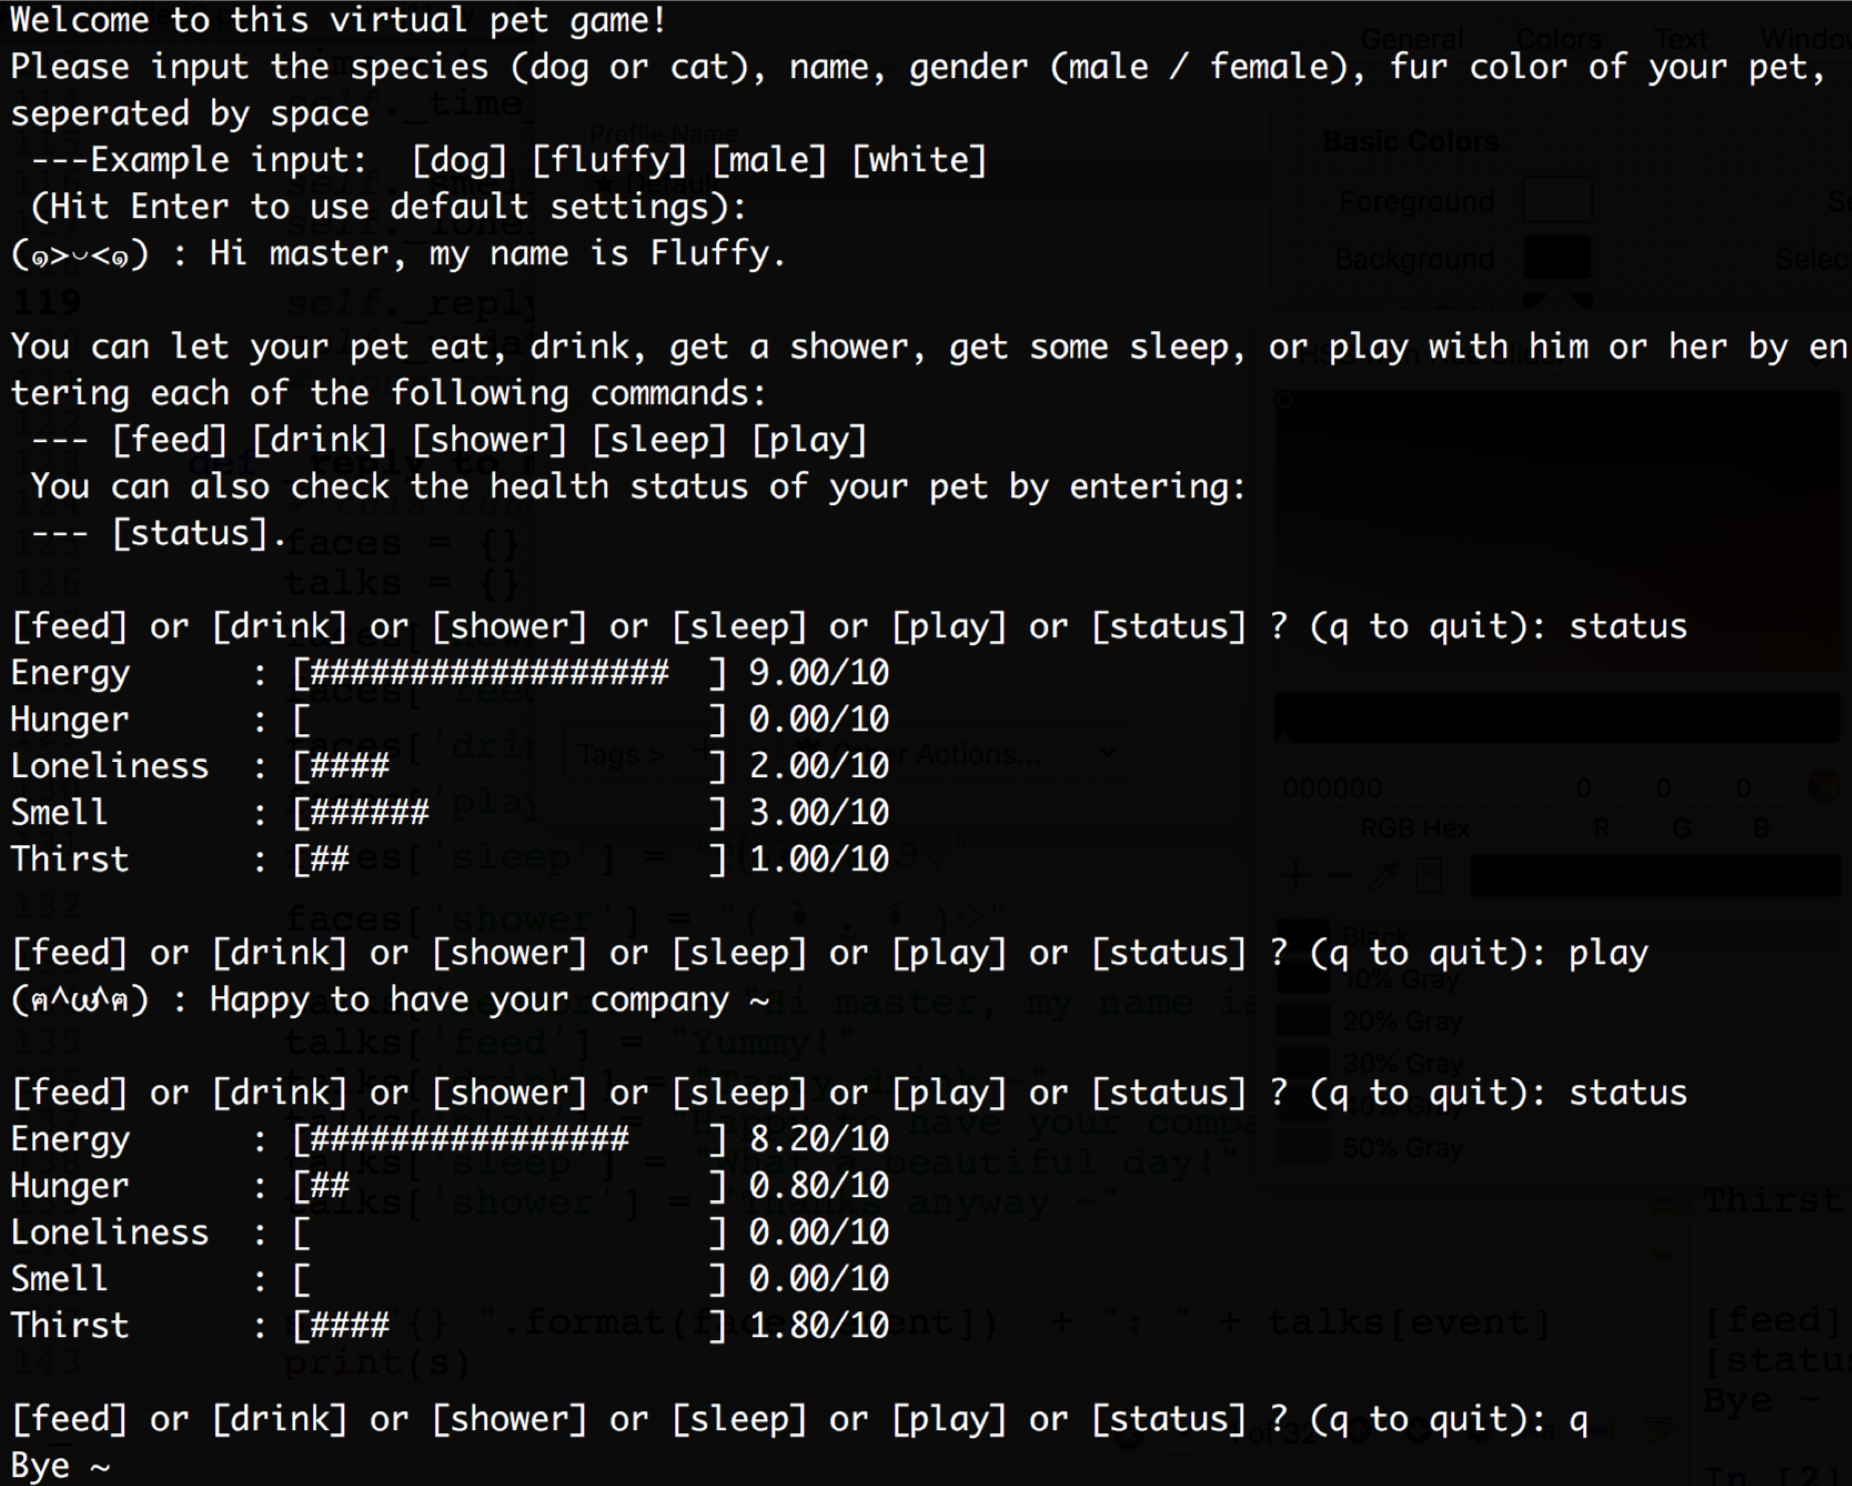Click "[shower]" in the dashed commands list line
The image size is (1852, 1486).
(x=489, y=440)
